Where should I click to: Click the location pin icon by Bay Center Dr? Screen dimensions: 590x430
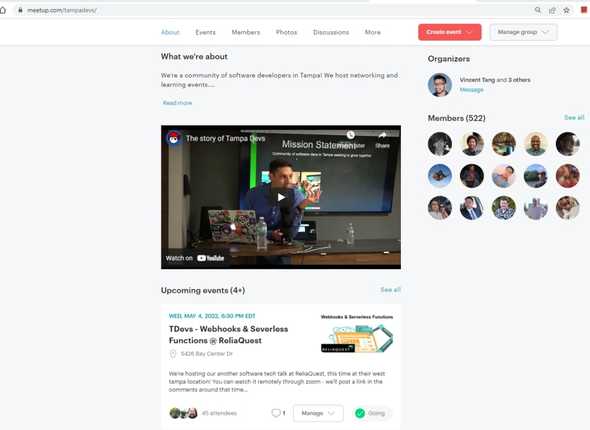click(x=173, y=354)
